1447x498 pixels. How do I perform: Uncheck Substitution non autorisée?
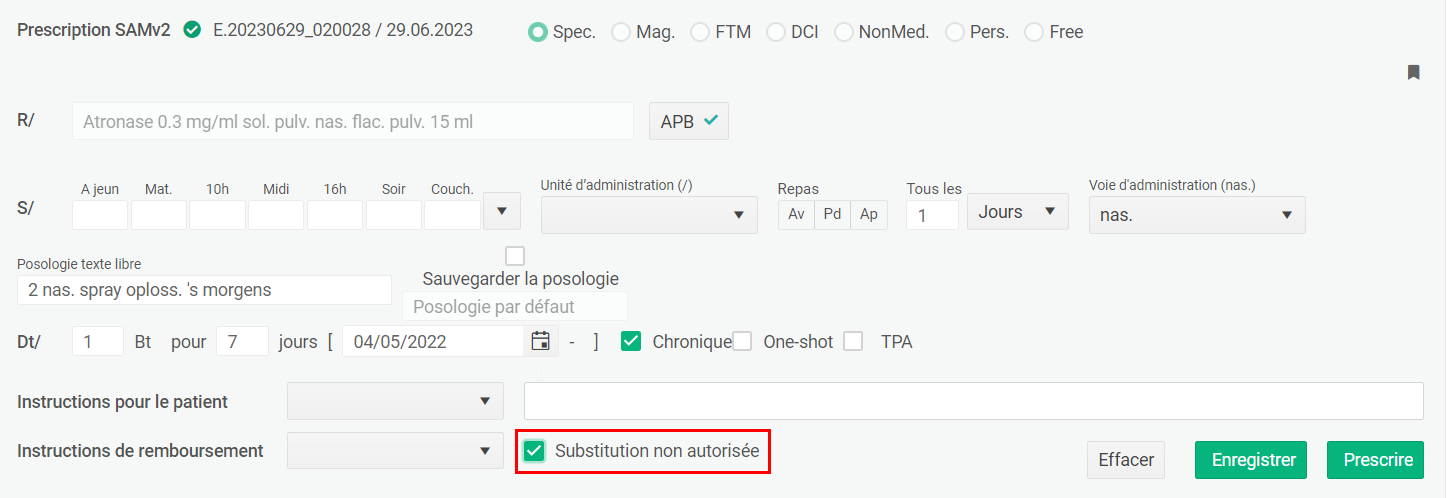[x=534, y=451]
